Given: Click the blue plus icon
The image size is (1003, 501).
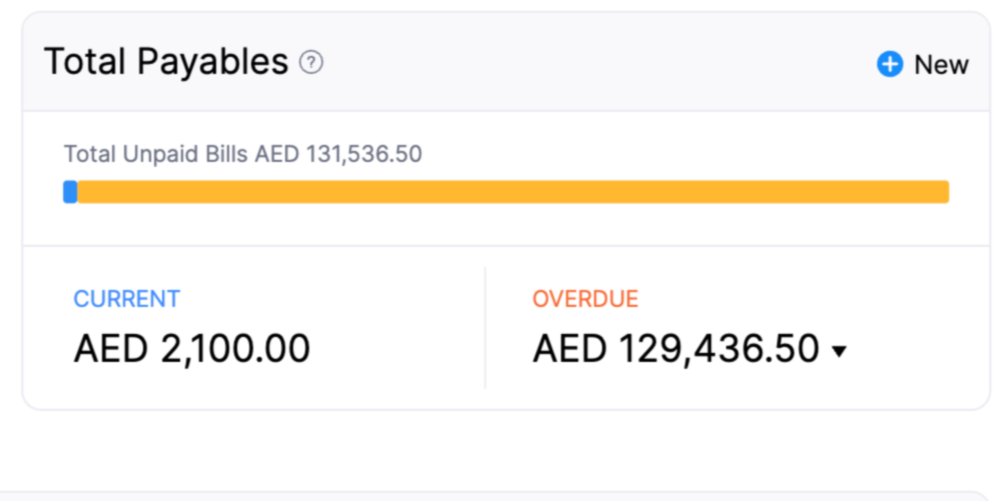Looking at the screenshot, I should tap(889, 65).
